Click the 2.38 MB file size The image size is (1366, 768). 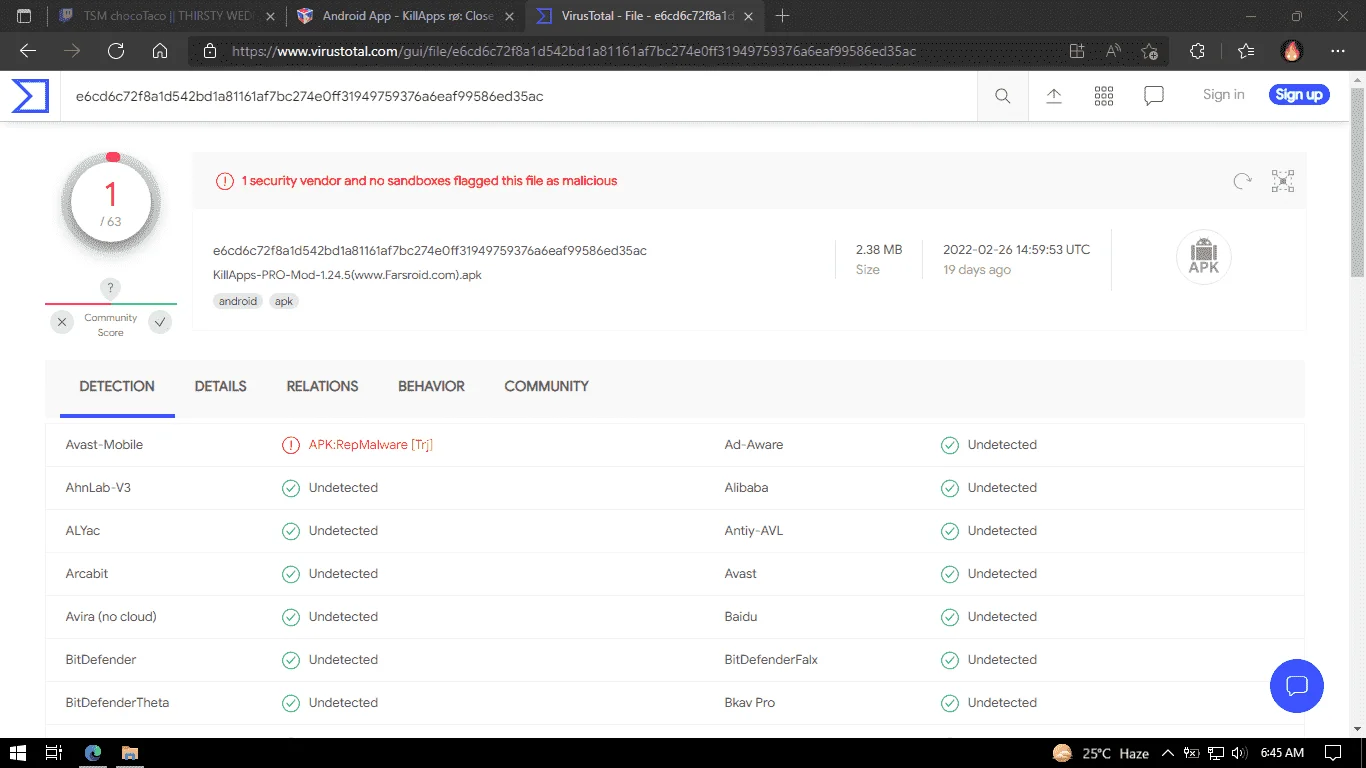879,250
